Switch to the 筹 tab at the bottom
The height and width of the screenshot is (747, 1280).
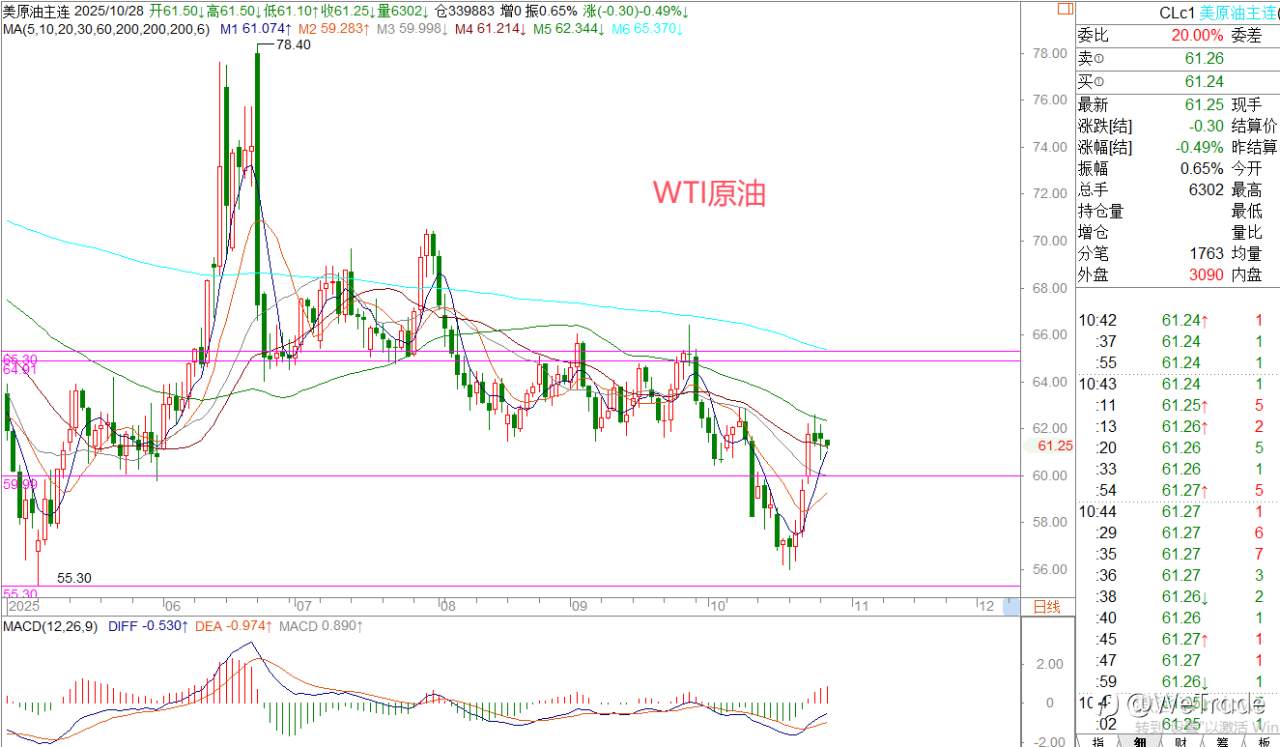tap(1222, 740)
